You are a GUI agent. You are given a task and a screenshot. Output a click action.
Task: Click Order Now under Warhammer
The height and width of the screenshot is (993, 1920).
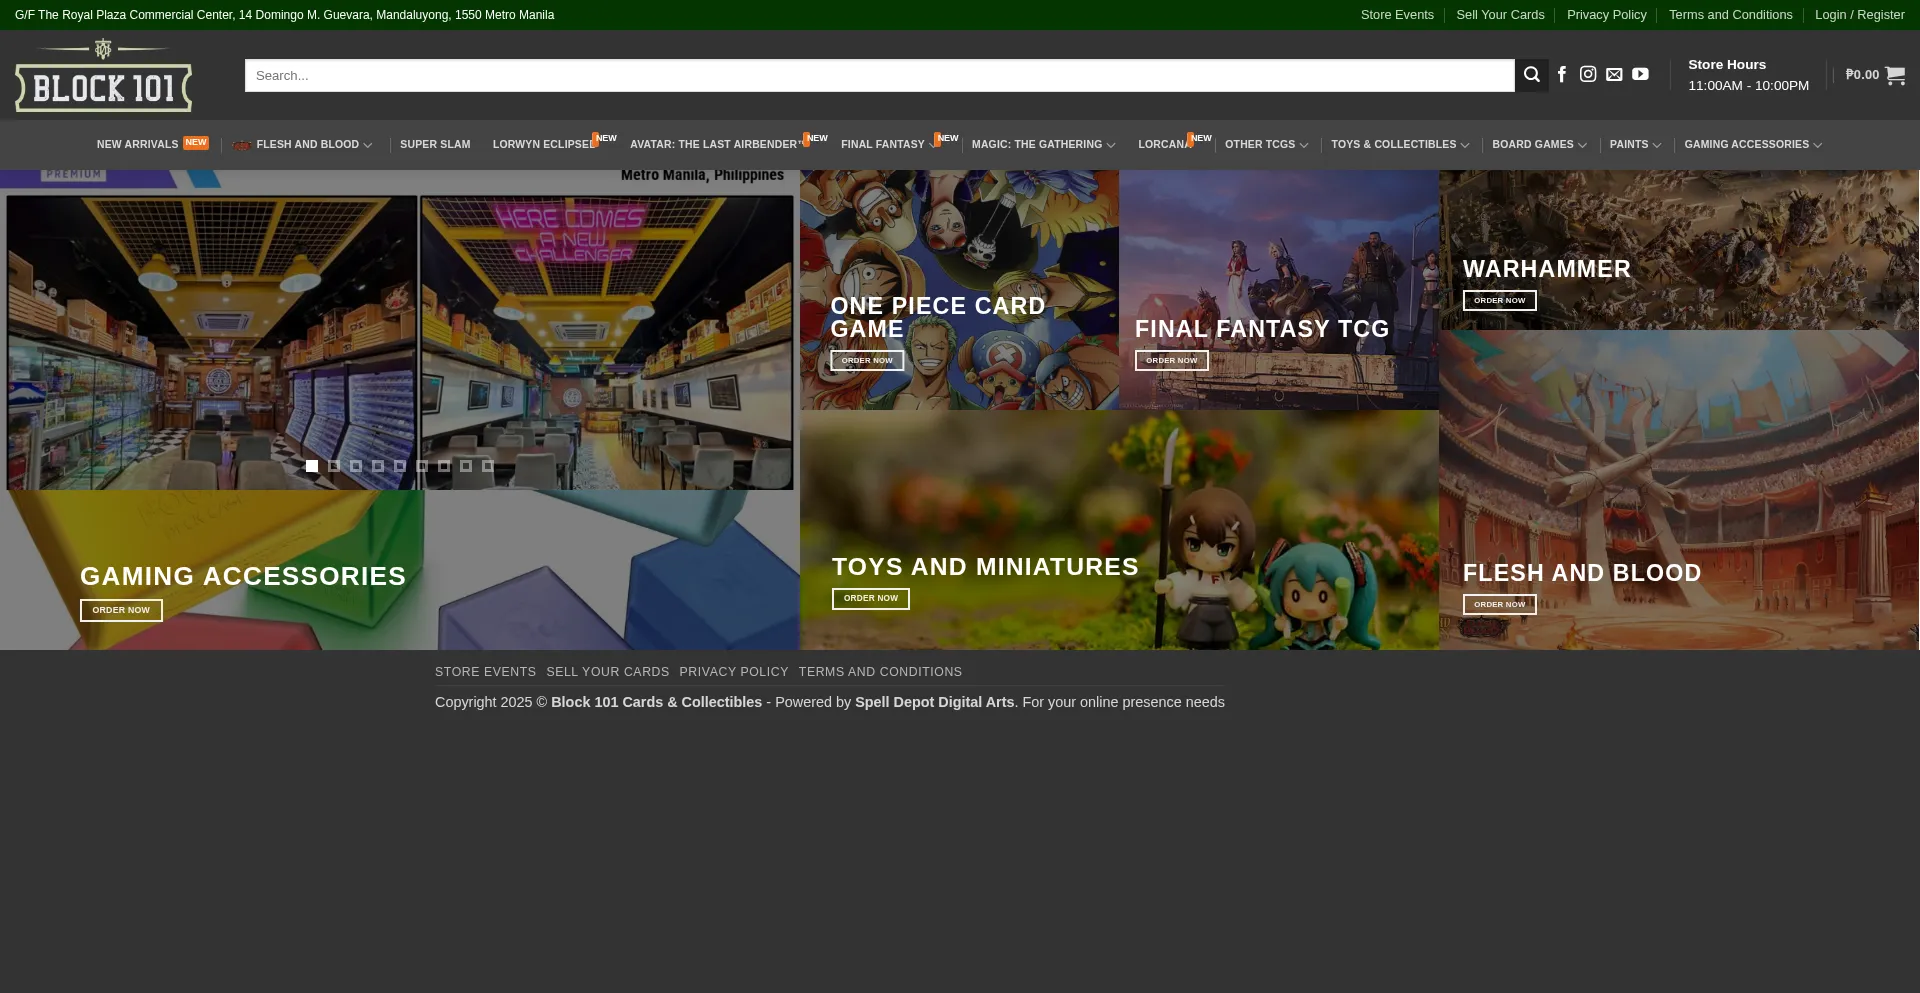coord(1499,300)
